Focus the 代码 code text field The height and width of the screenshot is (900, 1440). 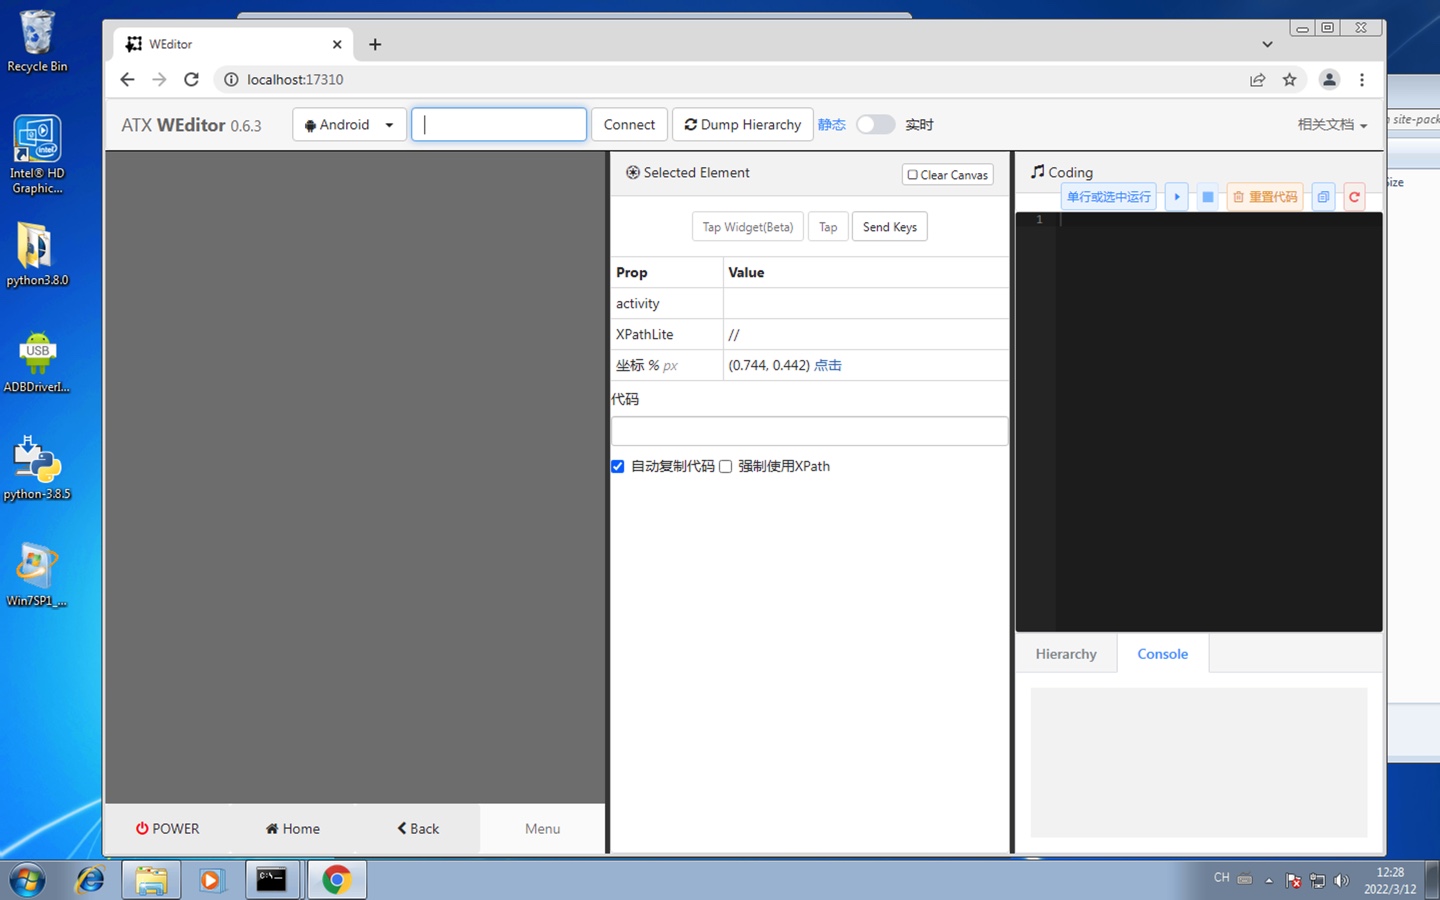(x=809, y=431)
